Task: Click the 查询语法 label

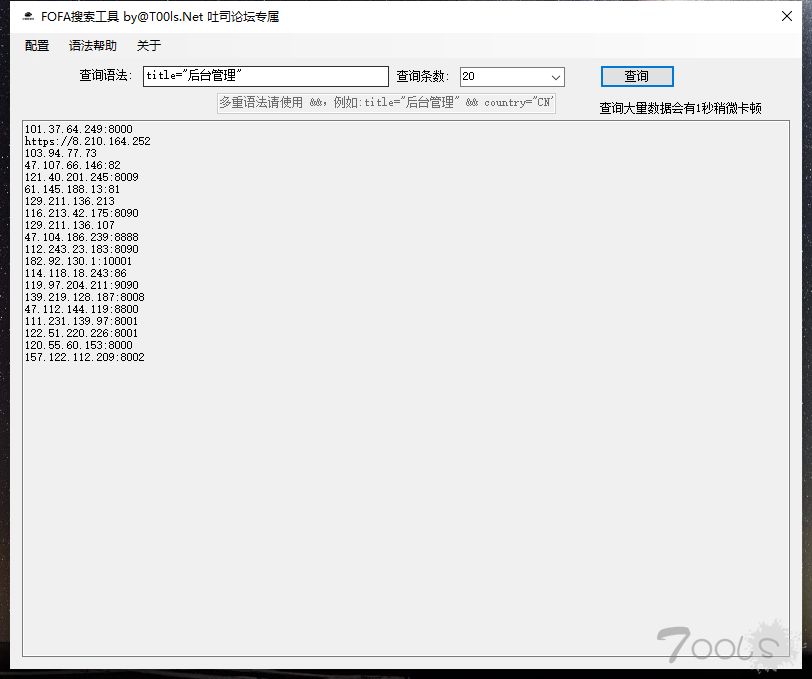Action: tap(105, 76)
